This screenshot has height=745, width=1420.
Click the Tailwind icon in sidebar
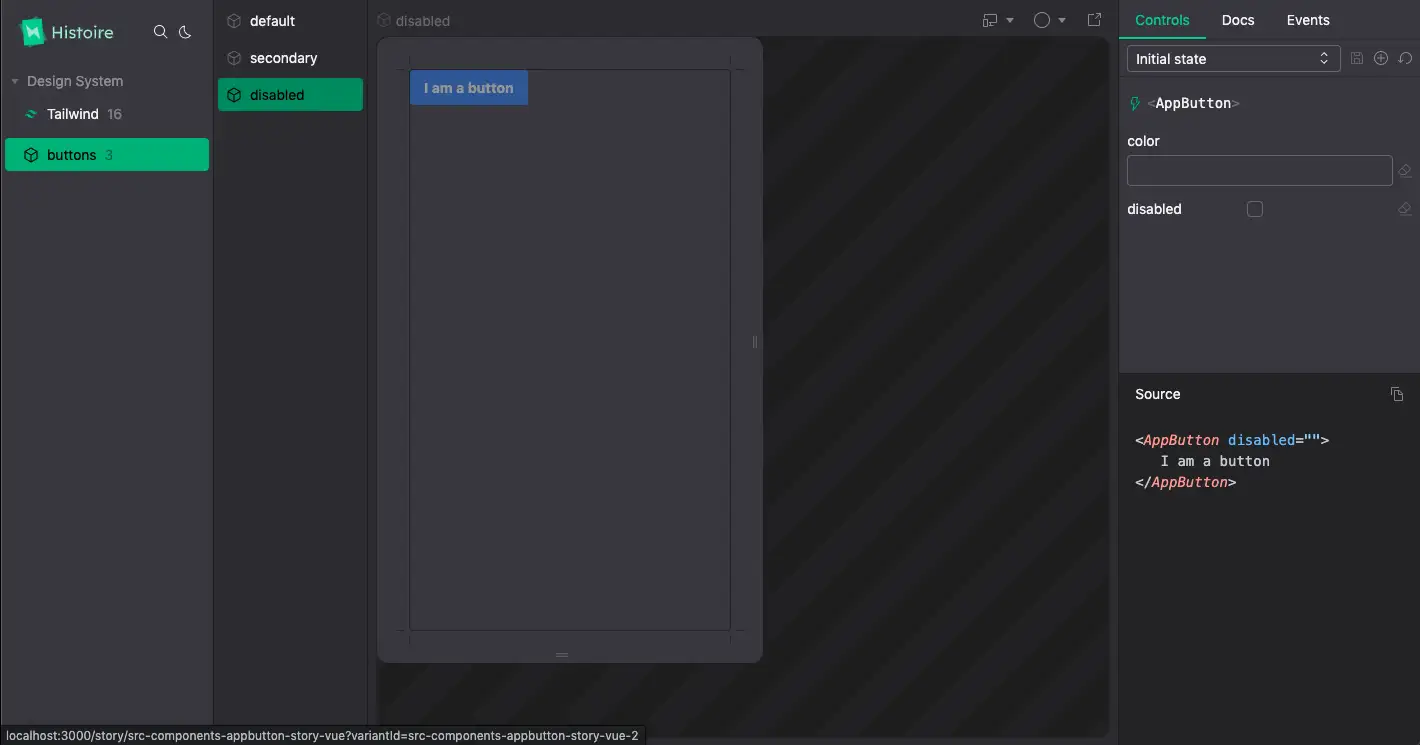click(31, 114)
